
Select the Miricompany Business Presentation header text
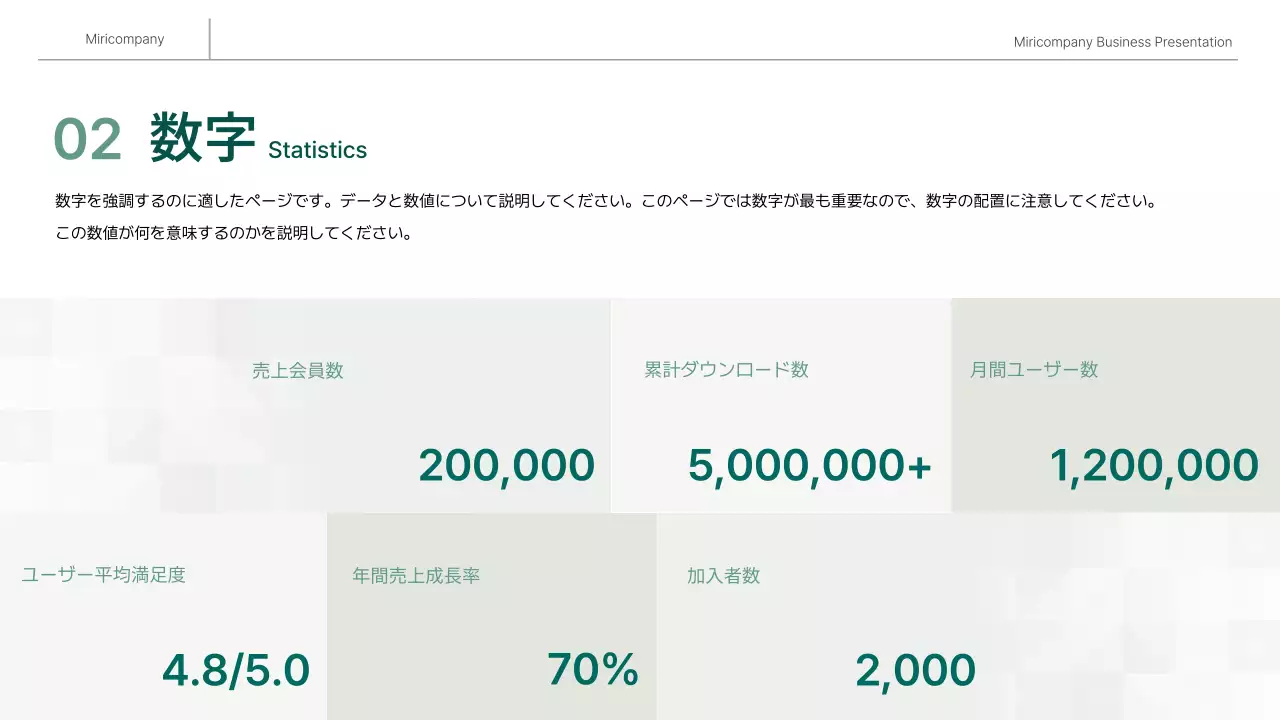[1122, 42]
